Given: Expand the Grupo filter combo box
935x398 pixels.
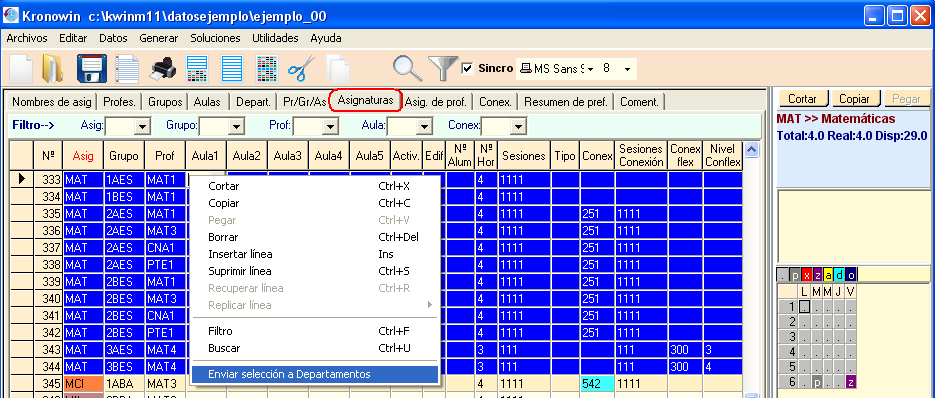Looking at the screenshot, I should [x=237, y=126].
